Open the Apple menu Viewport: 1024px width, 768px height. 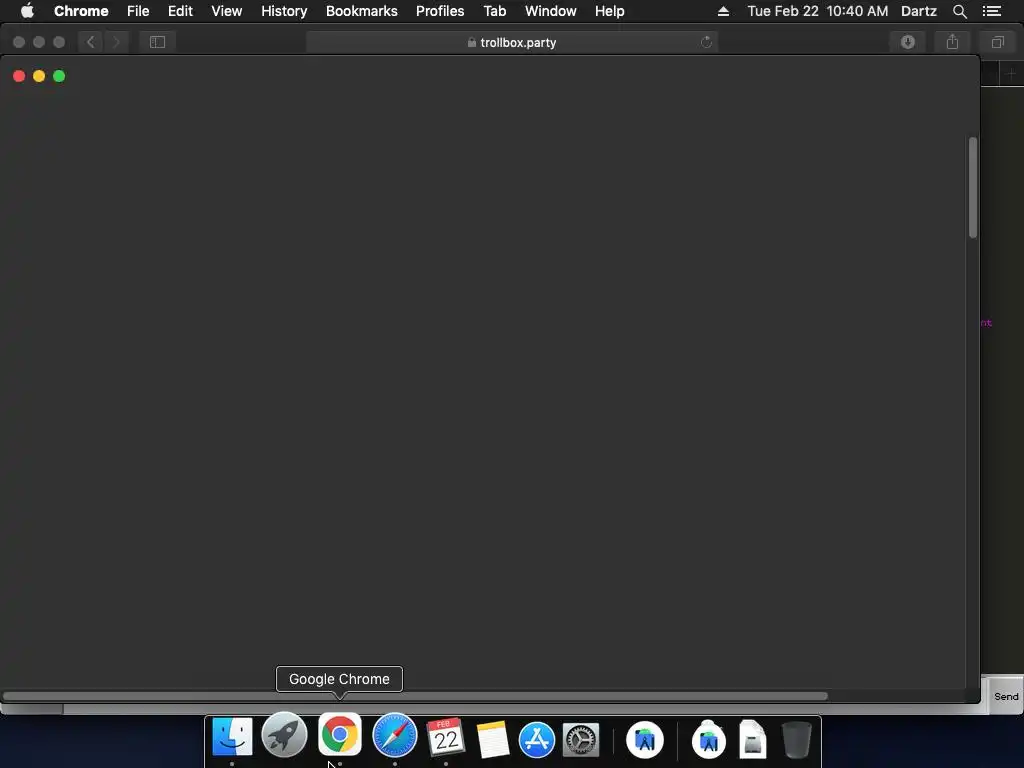pyautogui.click(x=27, y=11)
